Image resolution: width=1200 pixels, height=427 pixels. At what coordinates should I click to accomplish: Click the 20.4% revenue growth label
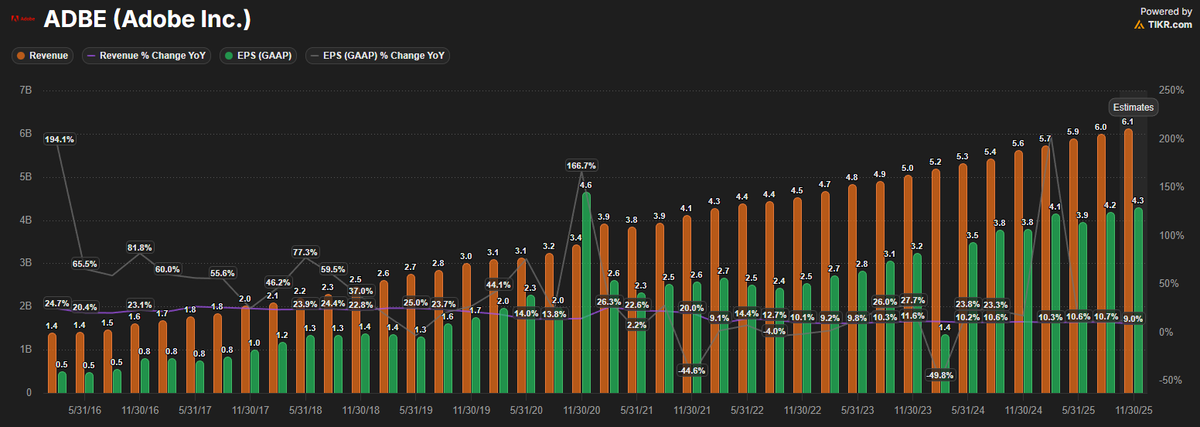point(85,307)
